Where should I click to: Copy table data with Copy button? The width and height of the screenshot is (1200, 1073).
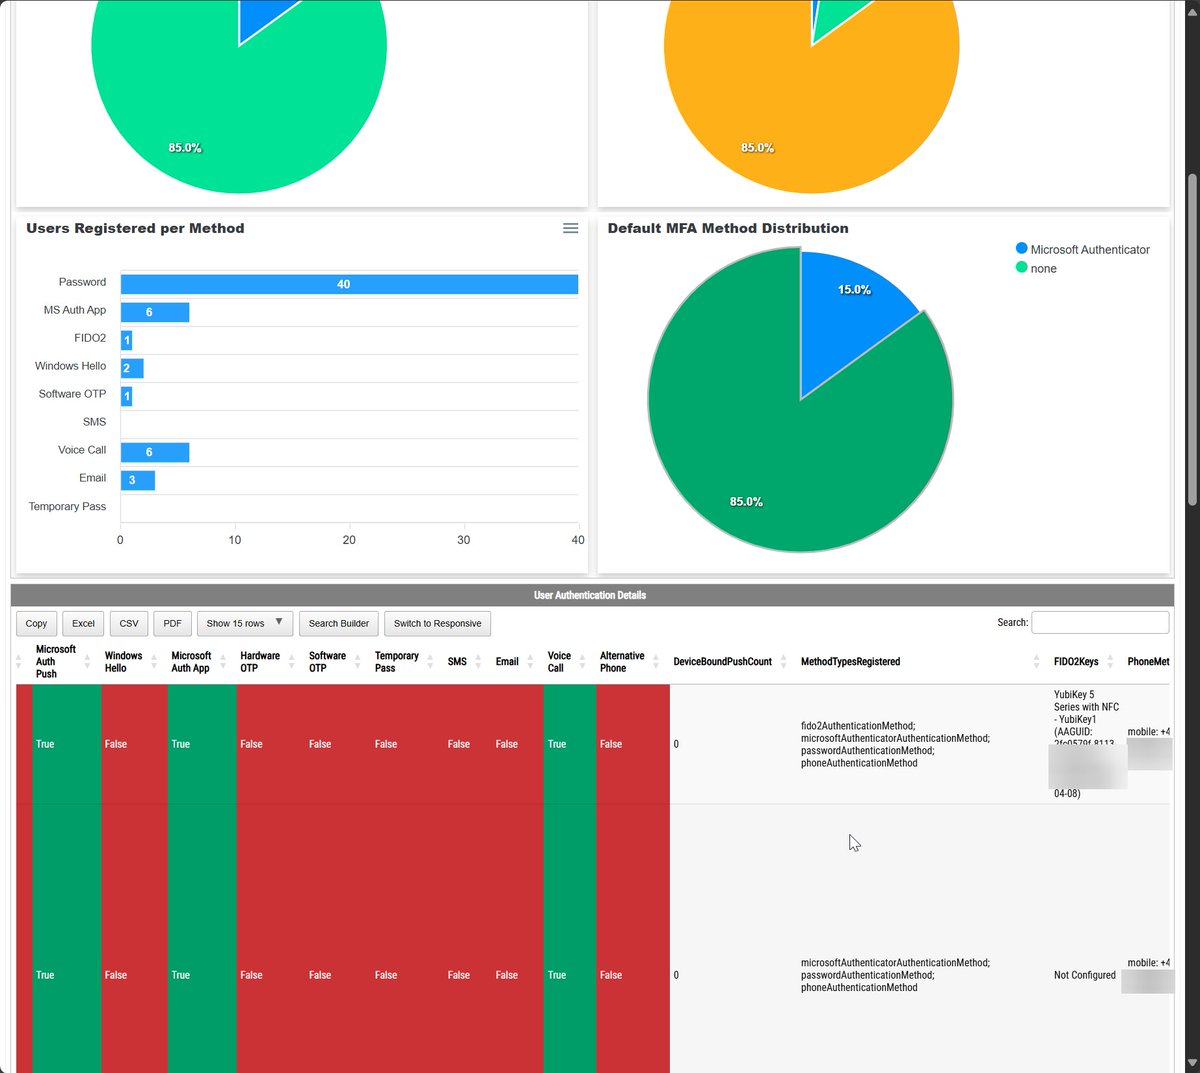click(36, 623)
